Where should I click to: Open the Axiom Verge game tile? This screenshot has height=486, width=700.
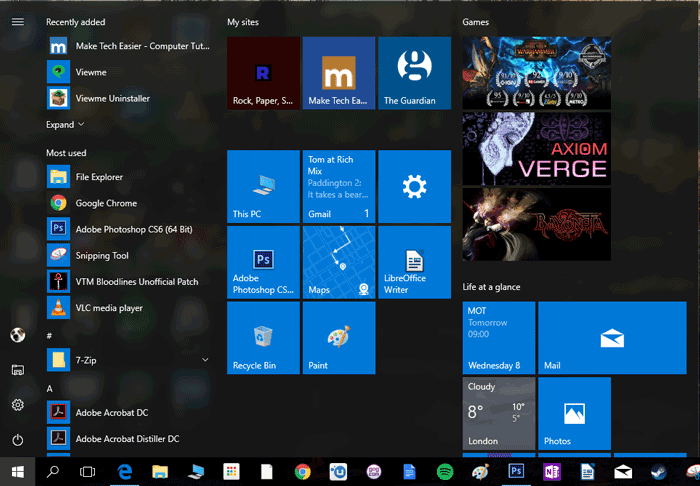pyautogui.click(x=537, y=149)
